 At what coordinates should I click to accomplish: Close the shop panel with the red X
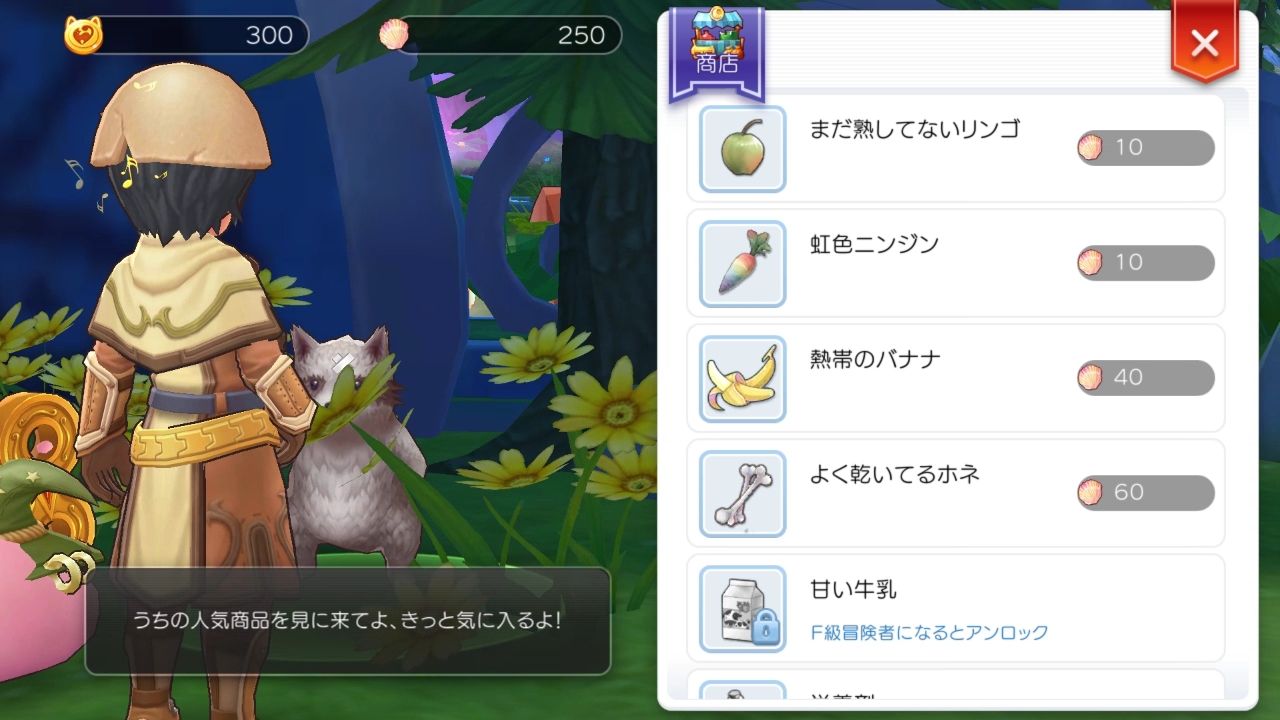[1205, 43]
